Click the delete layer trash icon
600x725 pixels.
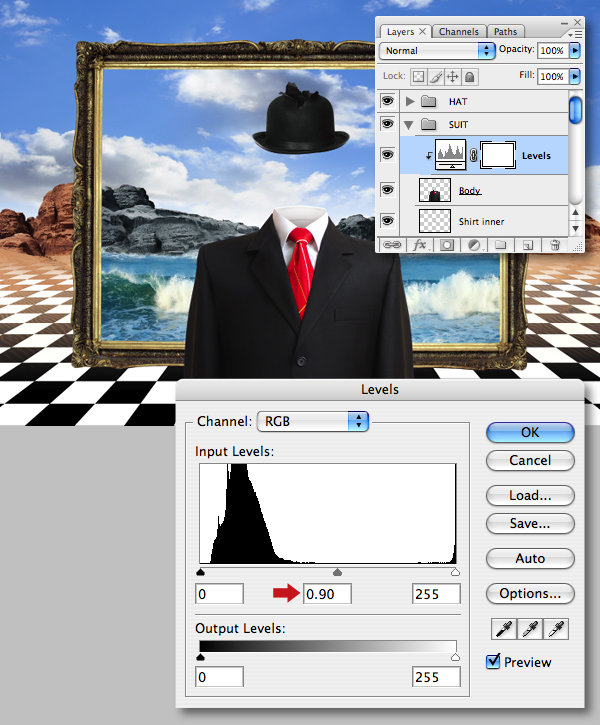[555, 245]
